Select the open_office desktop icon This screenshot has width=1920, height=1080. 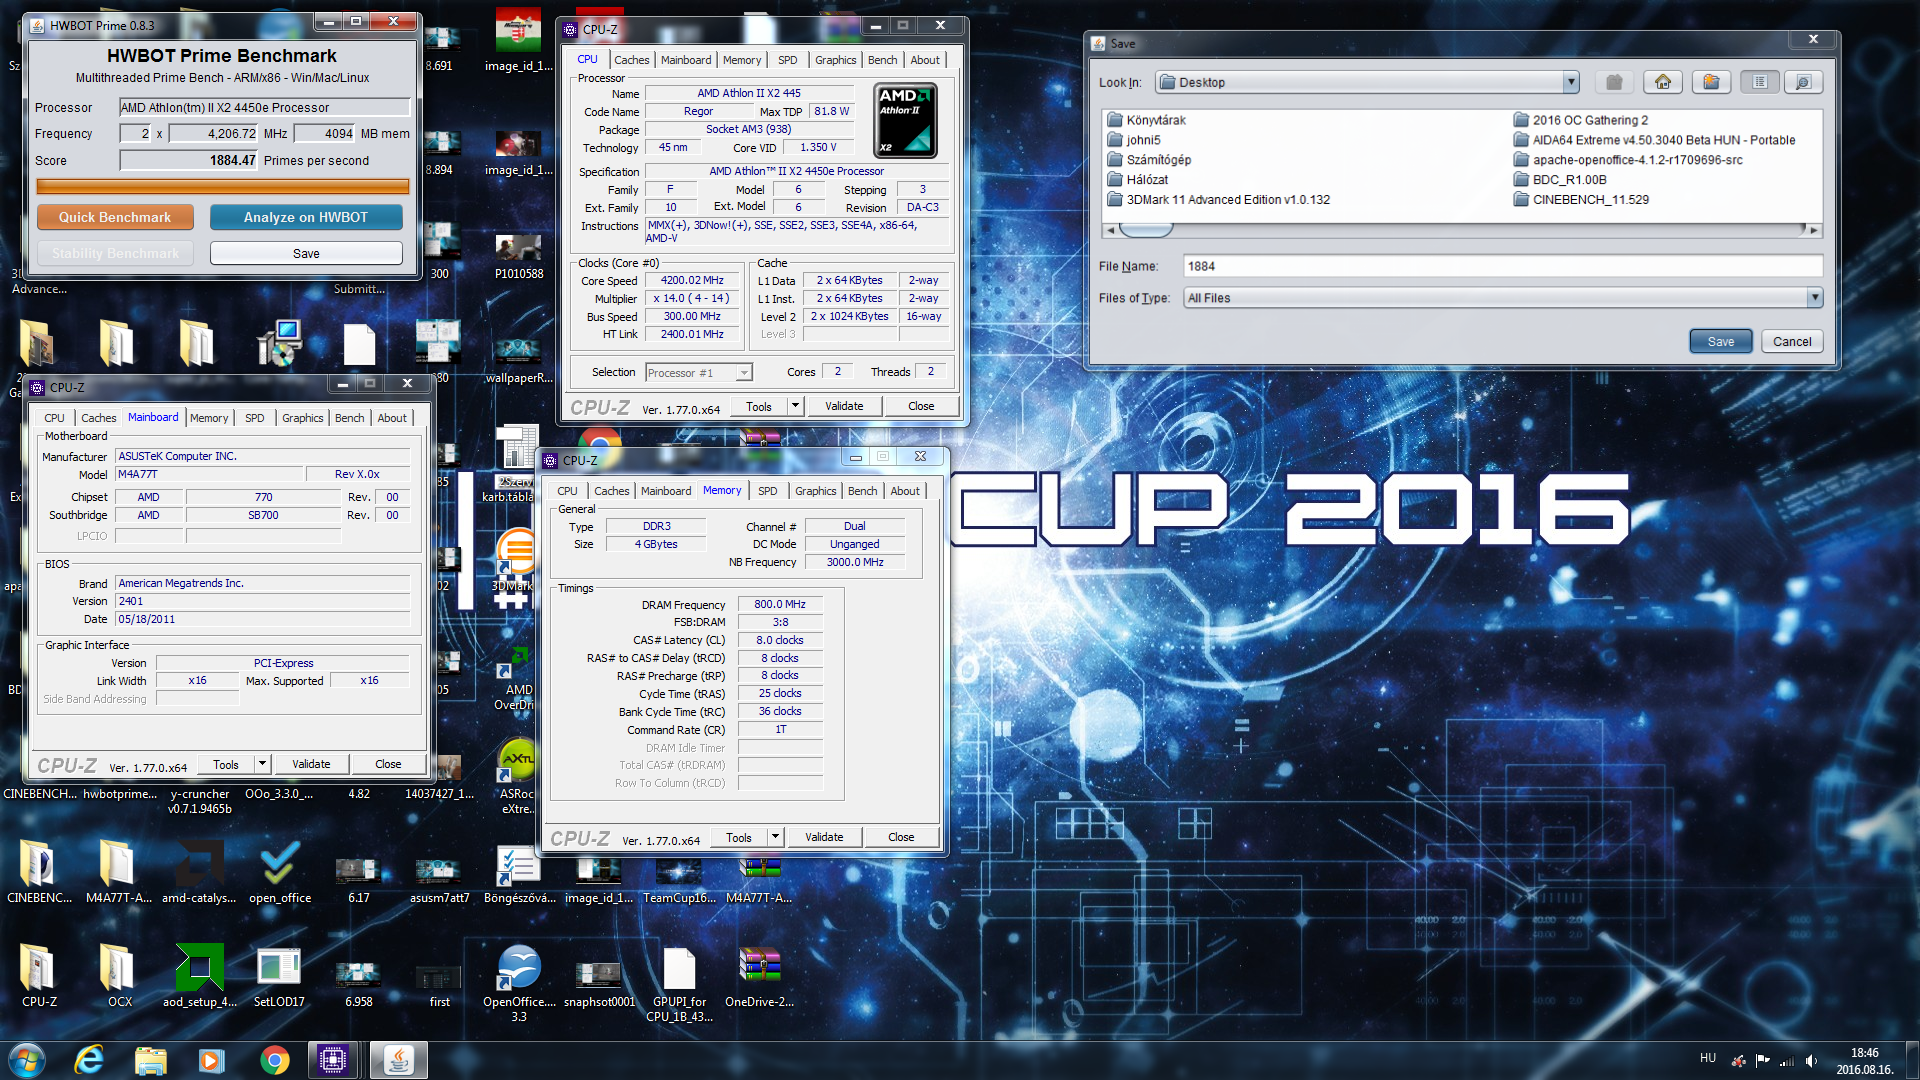click(x=279, y=871)
